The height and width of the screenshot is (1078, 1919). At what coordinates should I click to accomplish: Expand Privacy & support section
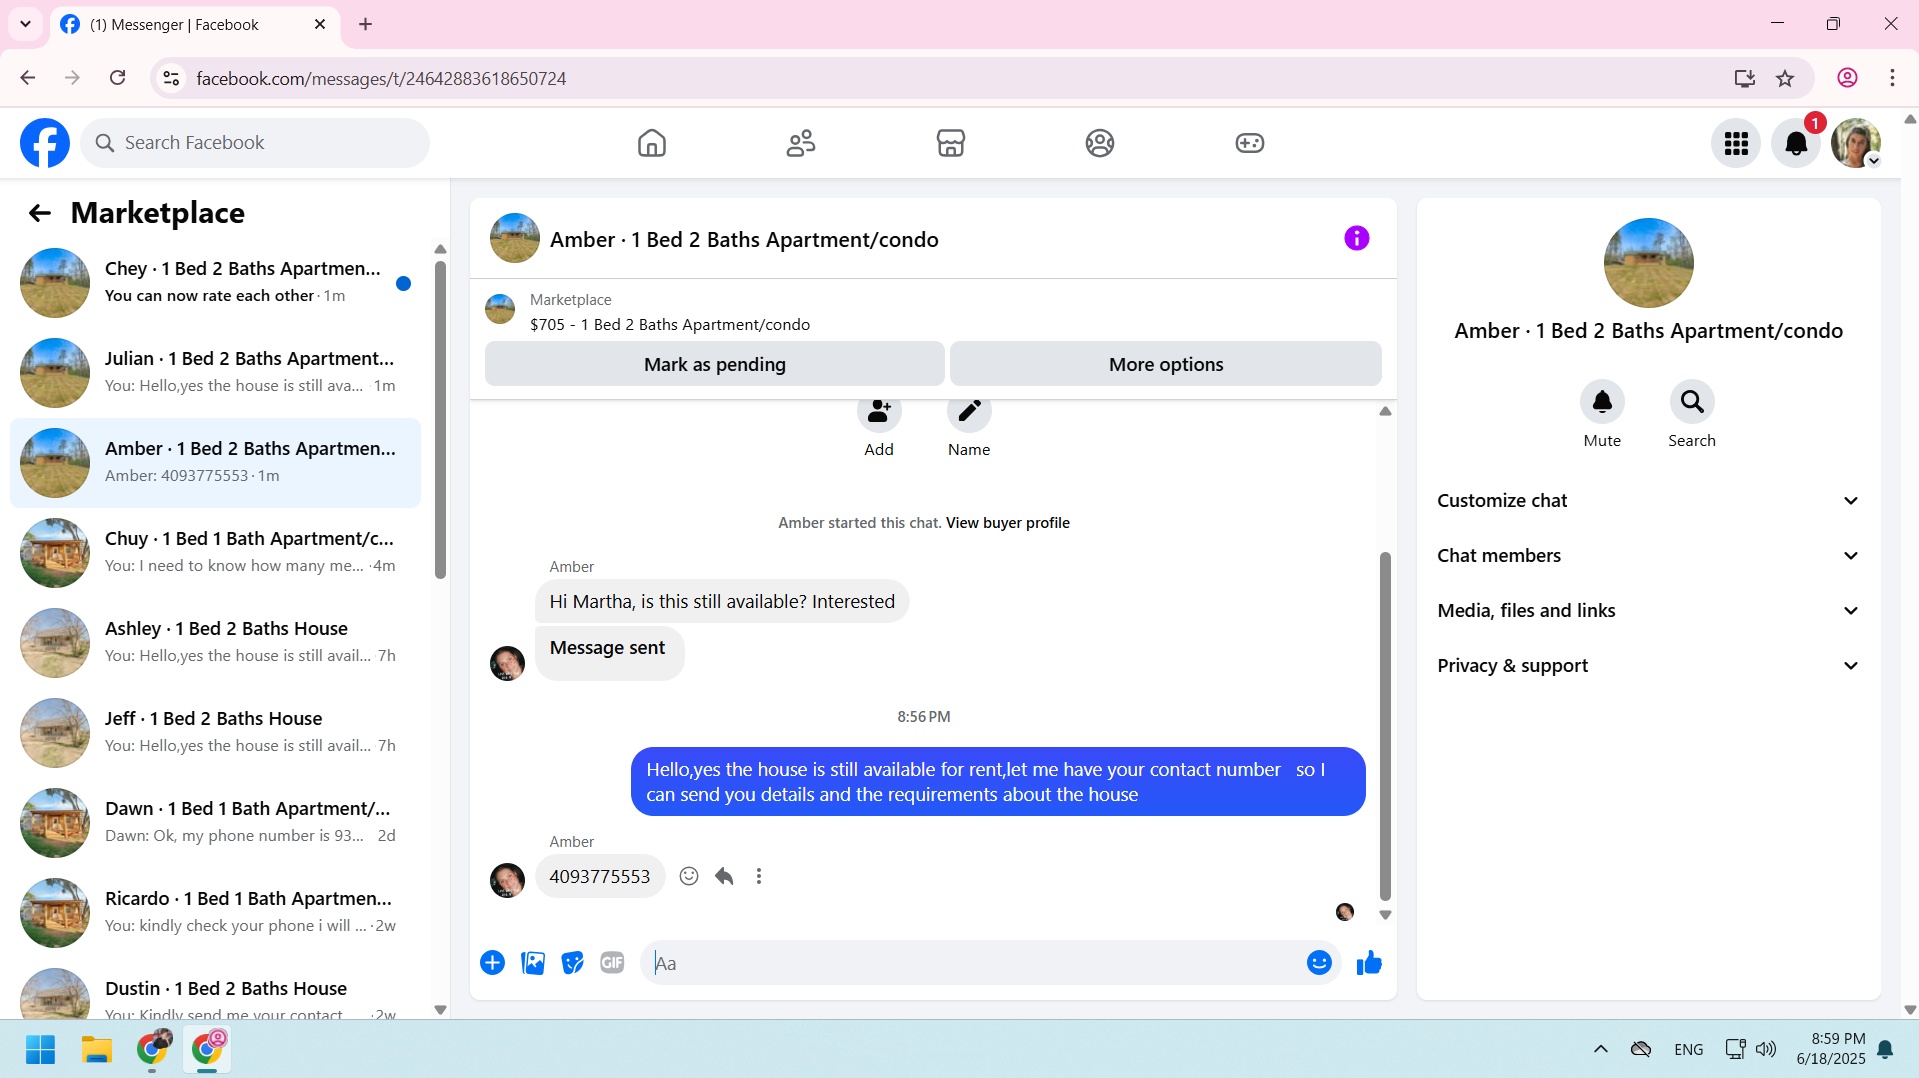[1649, 666]
